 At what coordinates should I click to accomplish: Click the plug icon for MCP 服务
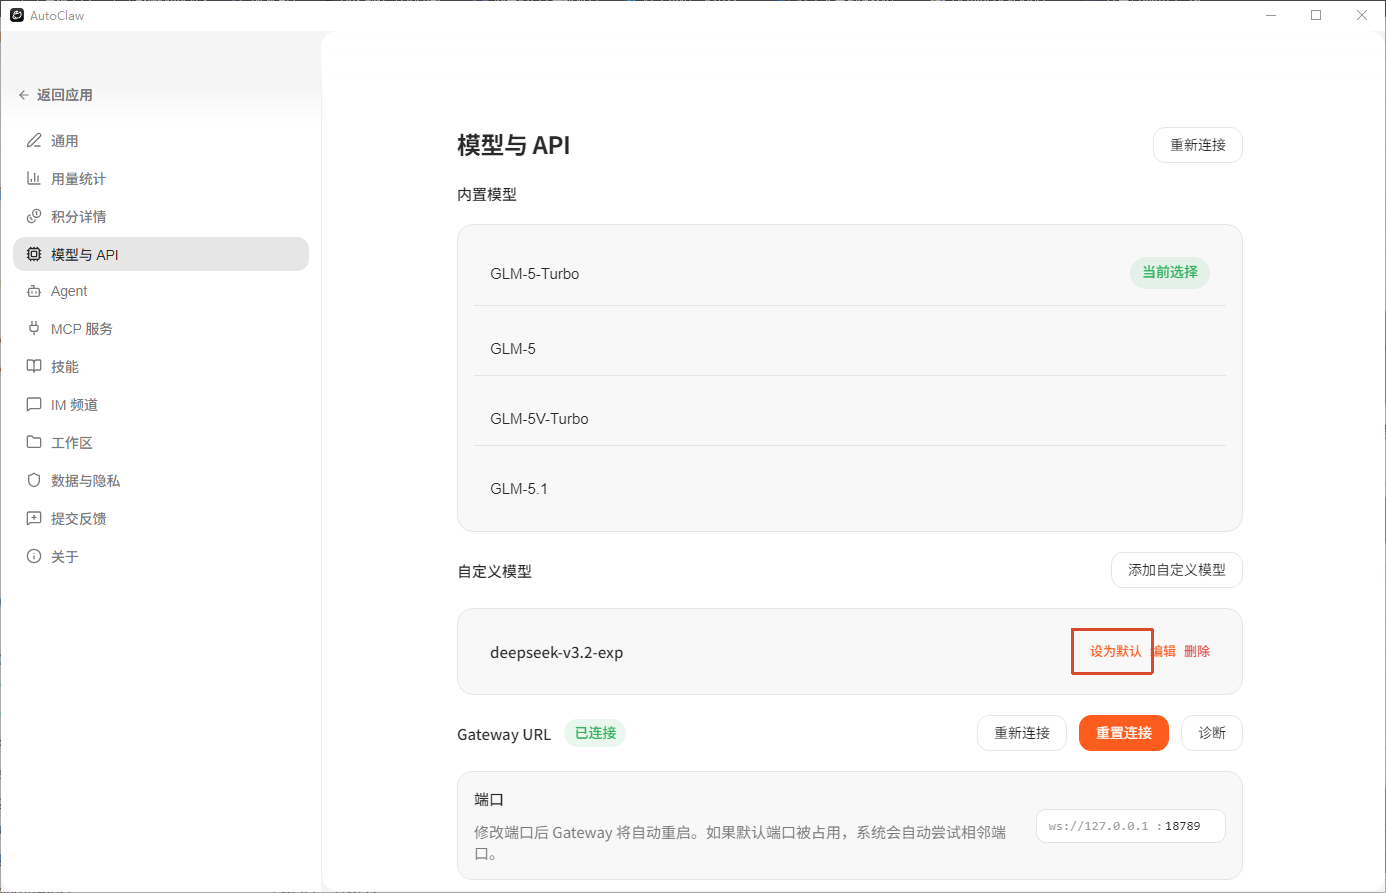tap(34, 329)
